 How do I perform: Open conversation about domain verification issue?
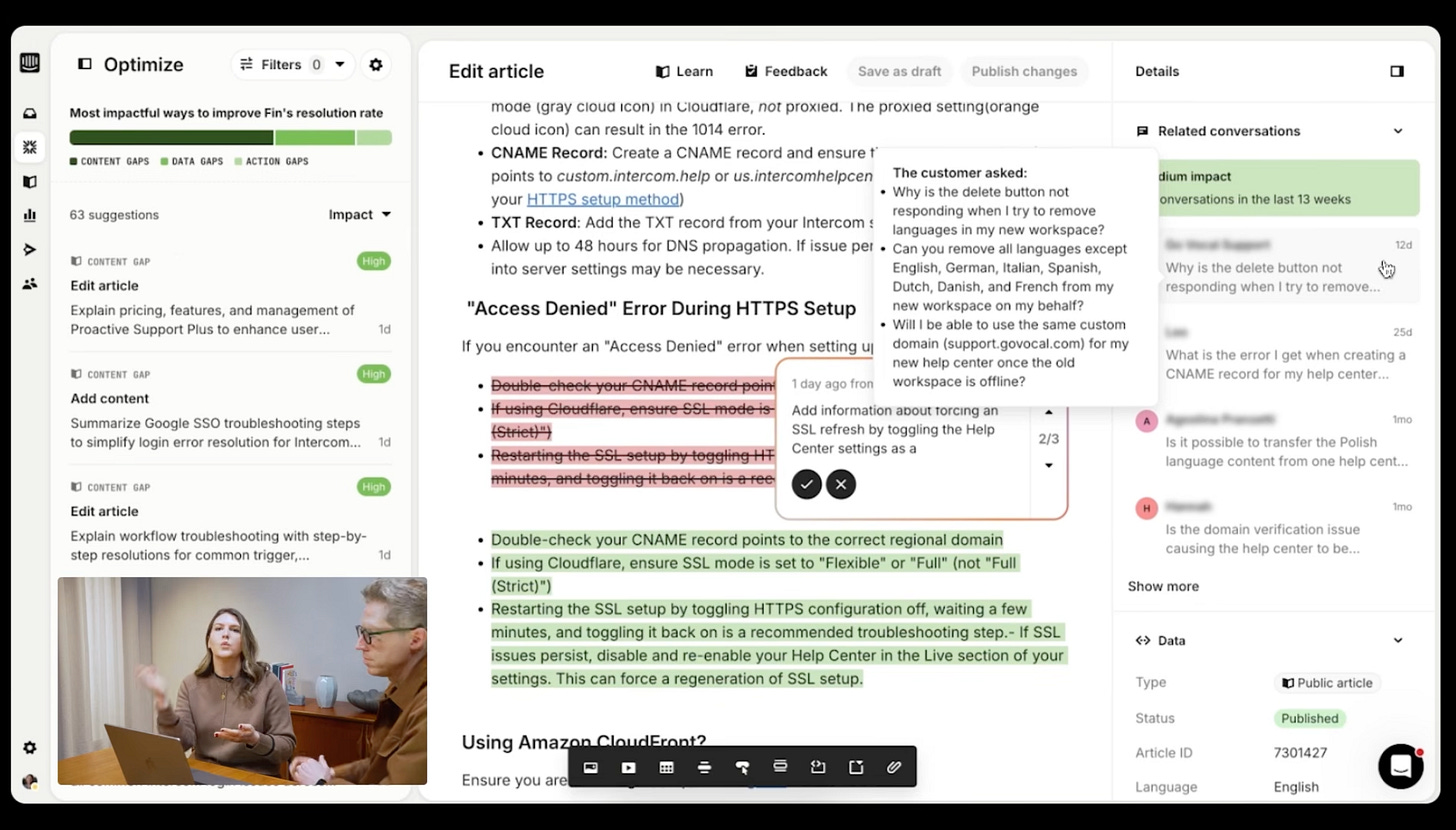point(1277,526)
